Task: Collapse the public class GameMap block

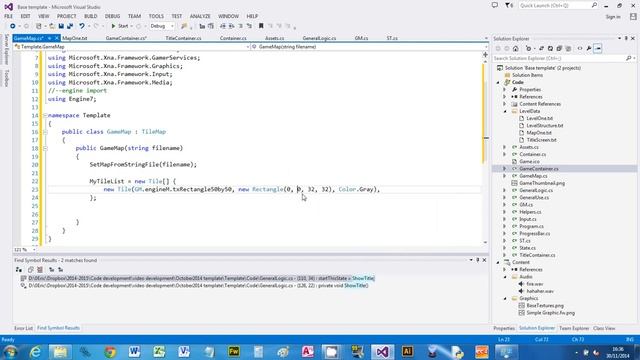Action: pyautogui.click(x=45, y=132)
